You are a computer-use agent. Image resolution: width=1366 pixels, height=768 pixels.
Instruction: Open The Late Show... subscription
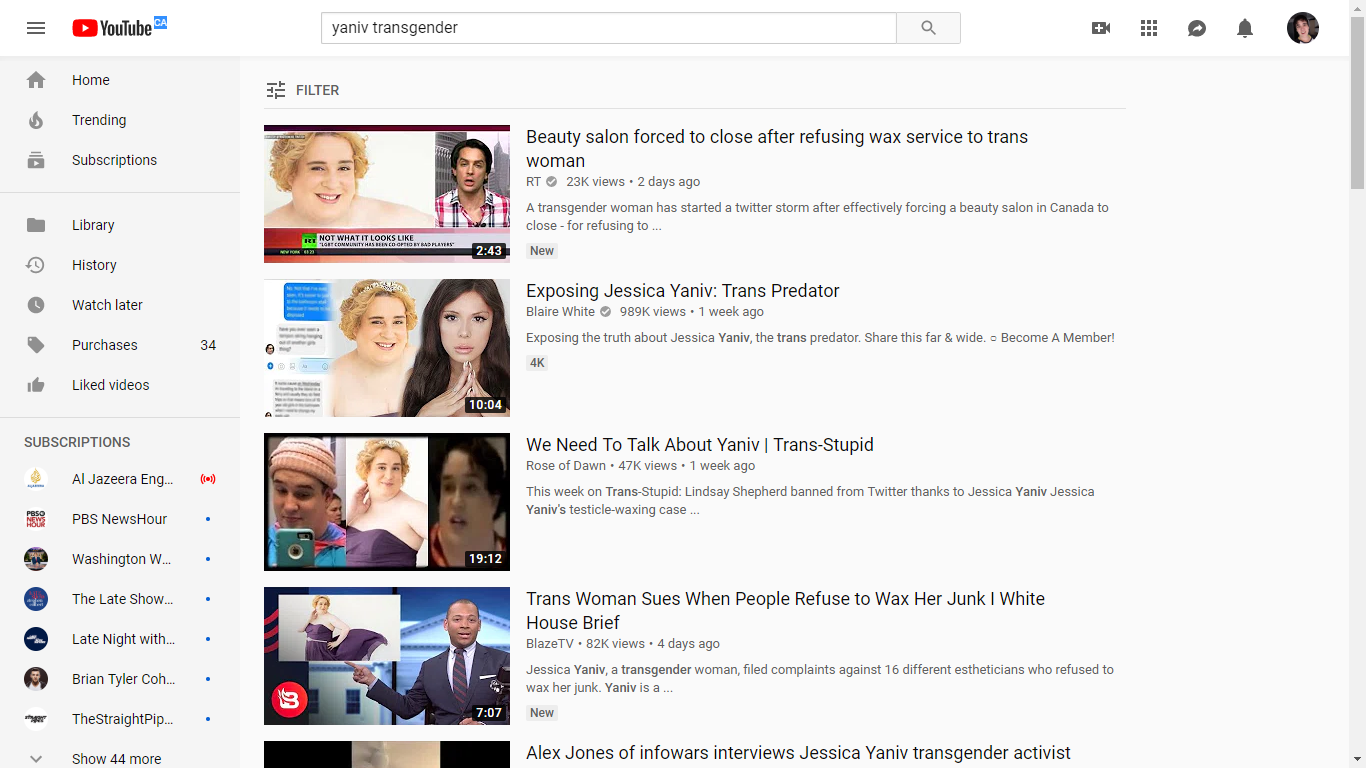point(120,599)
